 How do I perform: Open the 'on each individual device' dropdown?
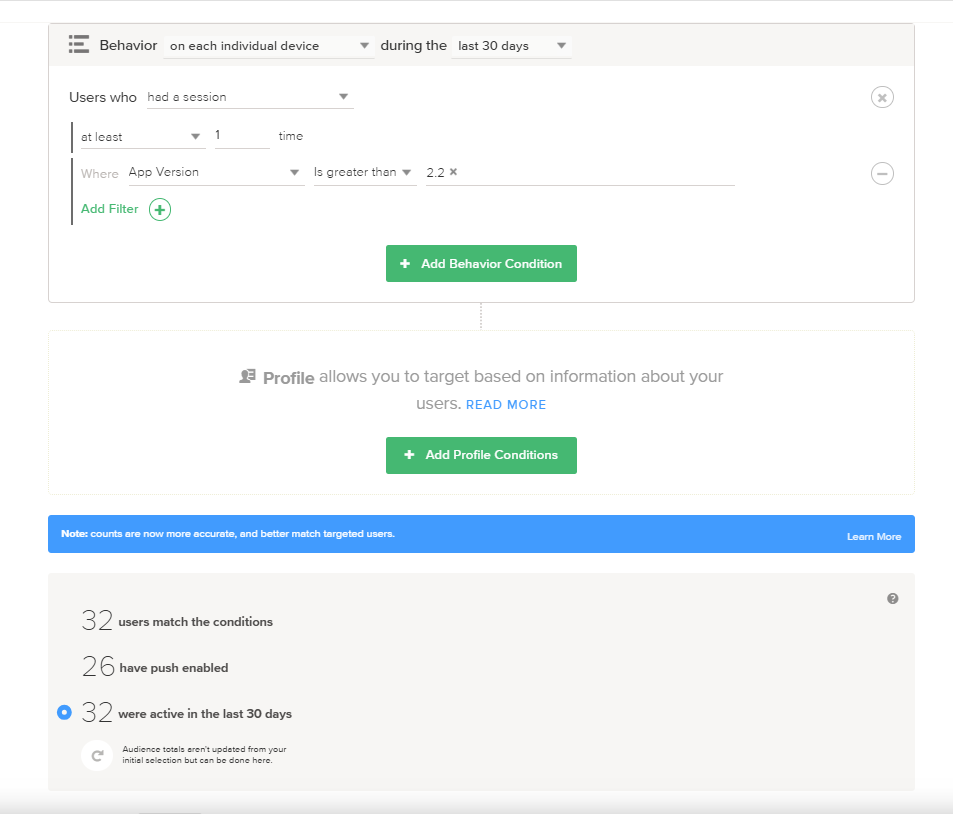point(268,46)
